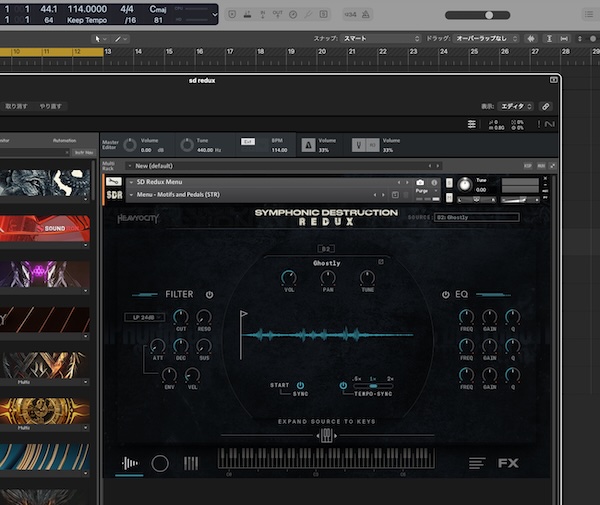The image size is (600, 505).
Task: Click the filter CUT knob
Action: [x=181, y=317]
